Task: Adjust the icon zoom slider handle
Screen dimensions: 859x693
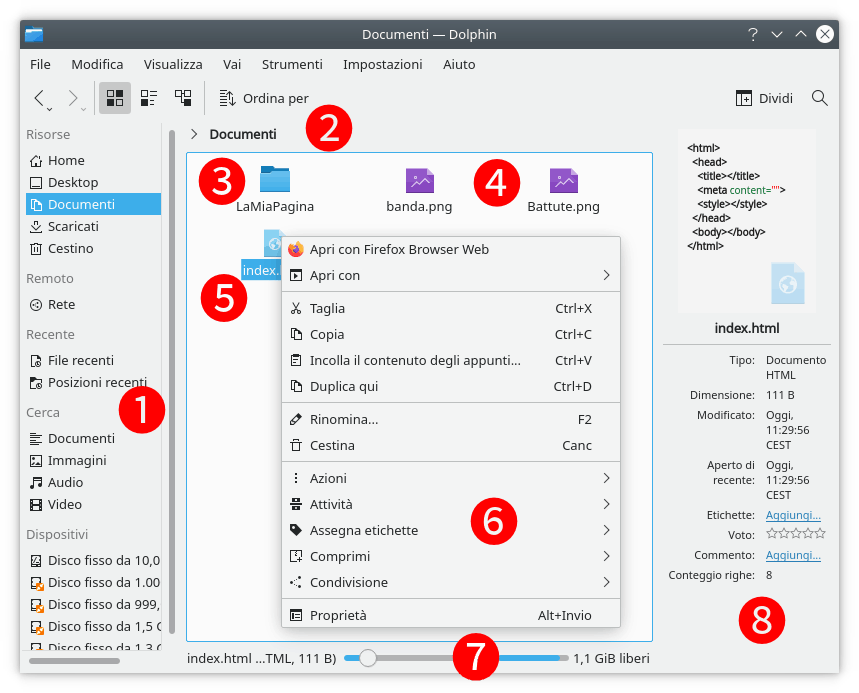Action: (x=368, y=658)
